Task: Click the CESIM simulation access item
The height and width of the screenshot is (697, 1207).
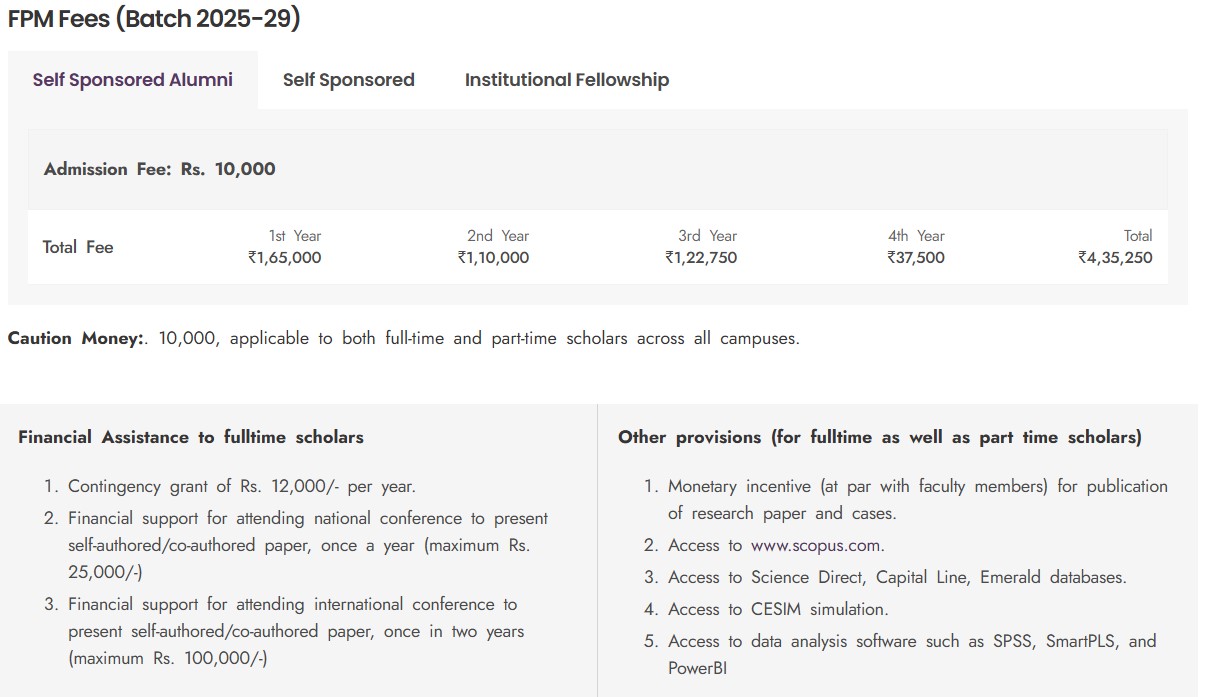Action: [x=778, y=609]
